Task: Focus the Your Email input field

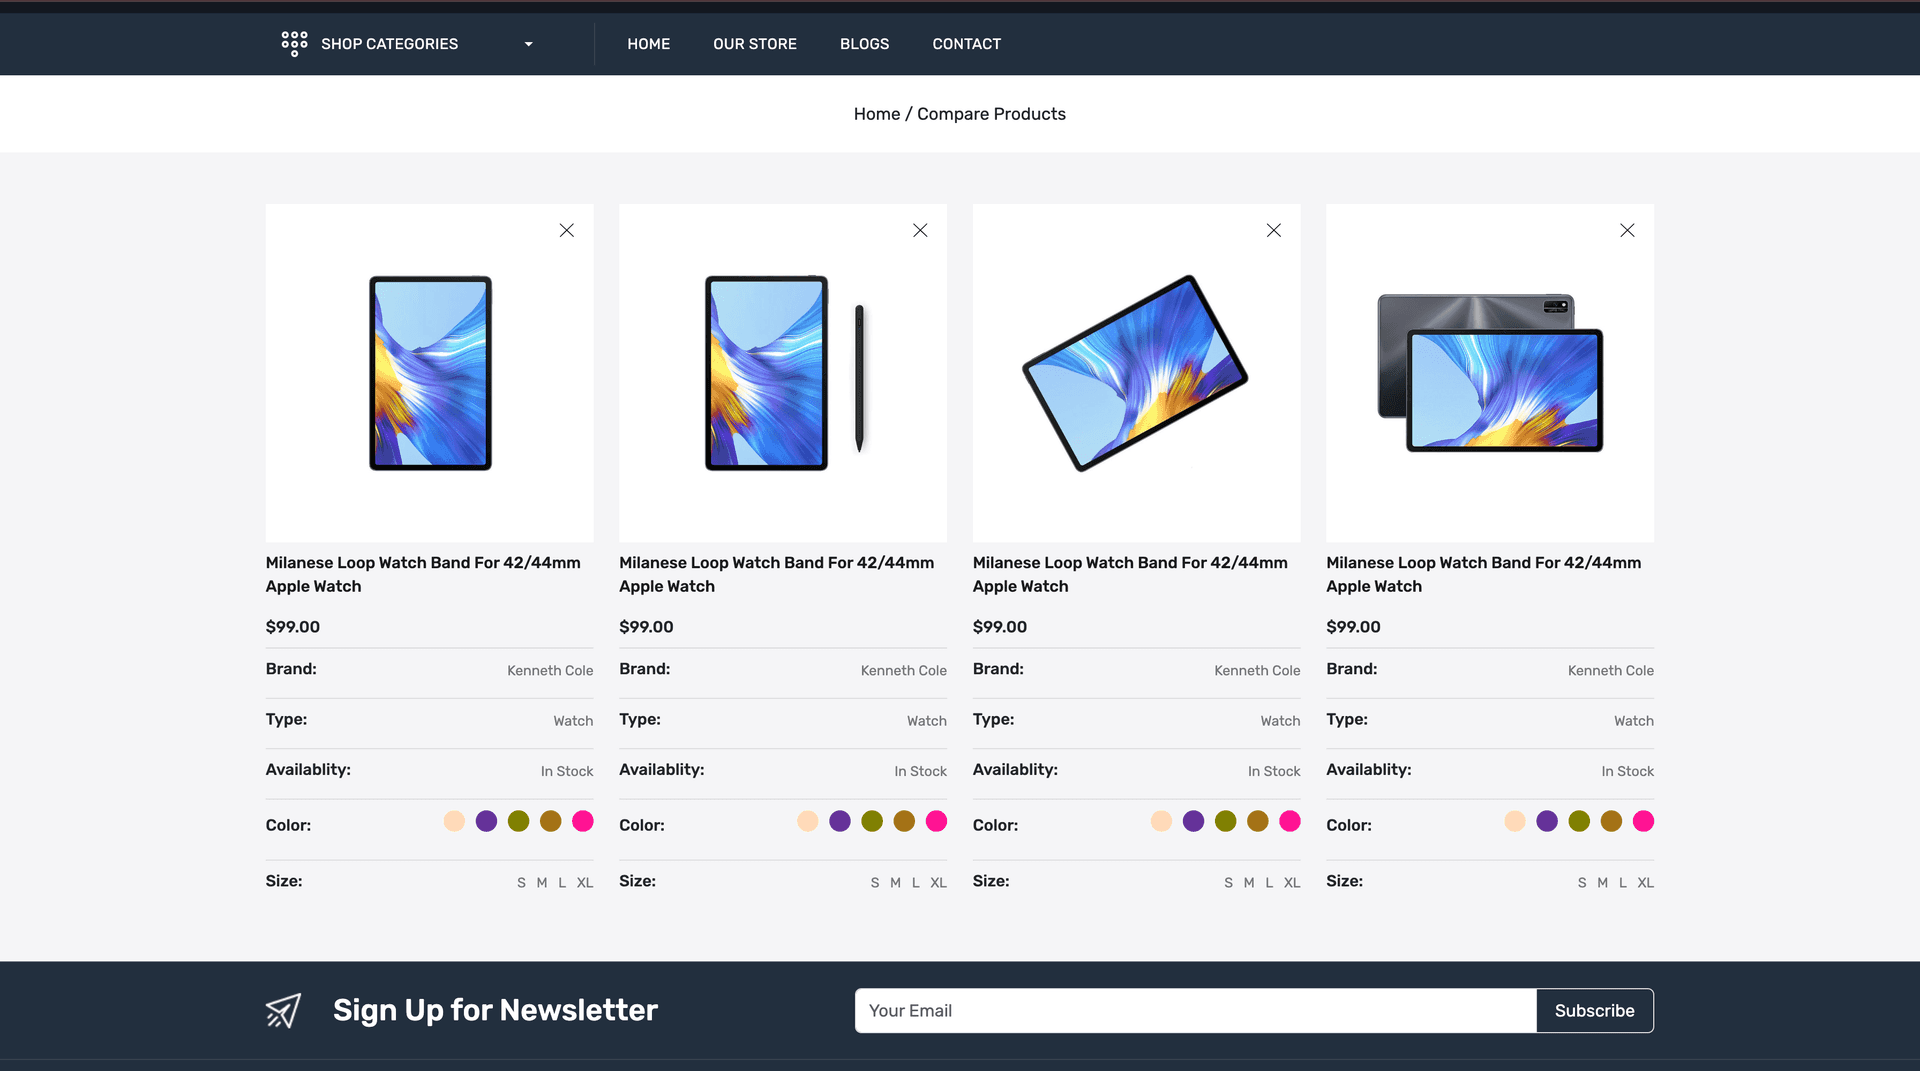Action: point(1195,1010)
